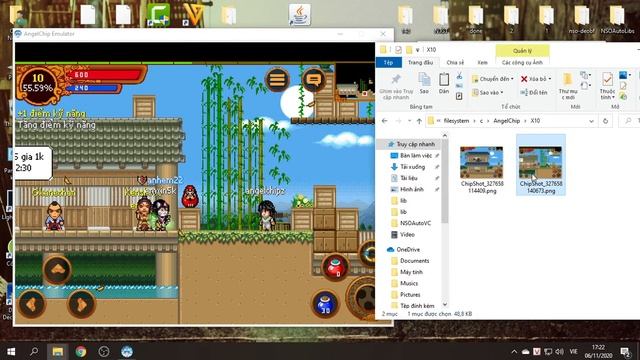
Task: Open the notification center icon
Action: (624, 351)
